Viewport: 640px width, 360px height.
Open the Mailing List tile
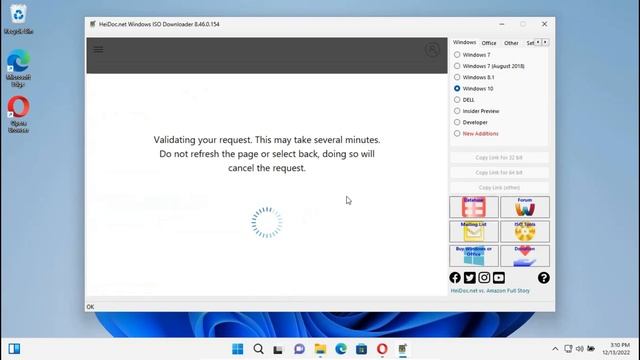pyautogui.click(x=474, y=231)
